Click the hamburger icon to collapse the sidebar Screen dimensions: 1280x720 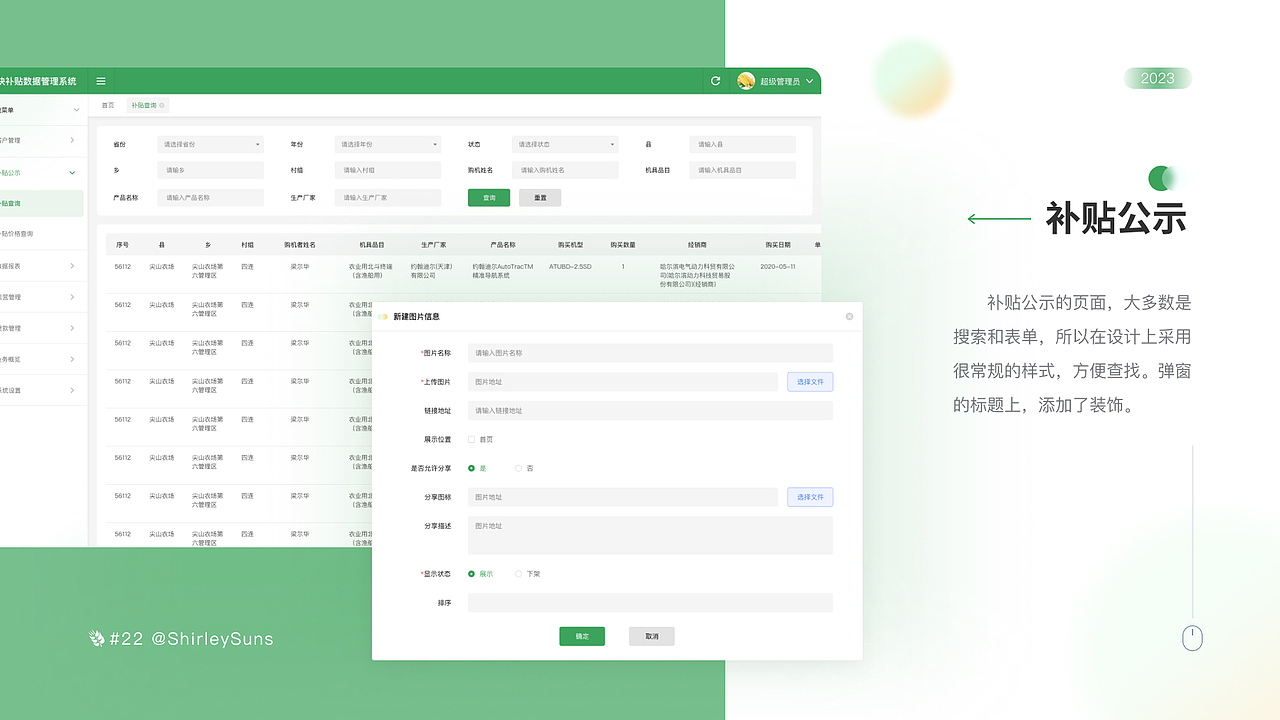click(x=100, y=81)
